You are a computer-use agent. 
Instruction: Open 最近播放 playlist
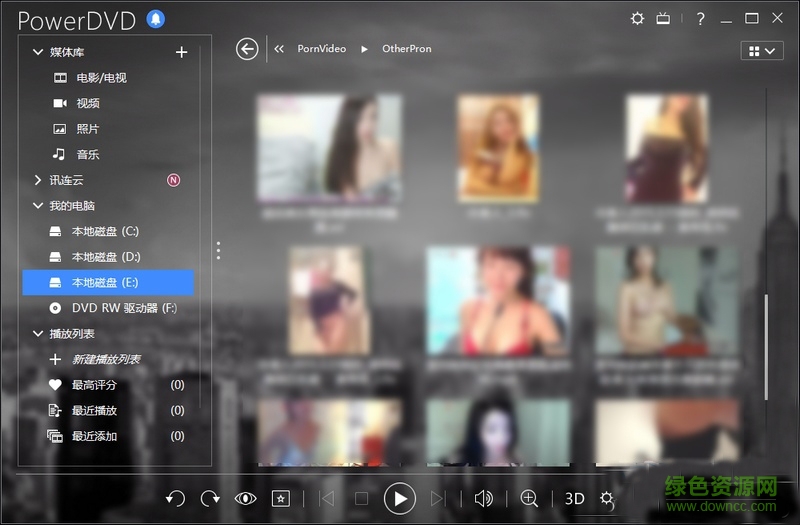94,411
